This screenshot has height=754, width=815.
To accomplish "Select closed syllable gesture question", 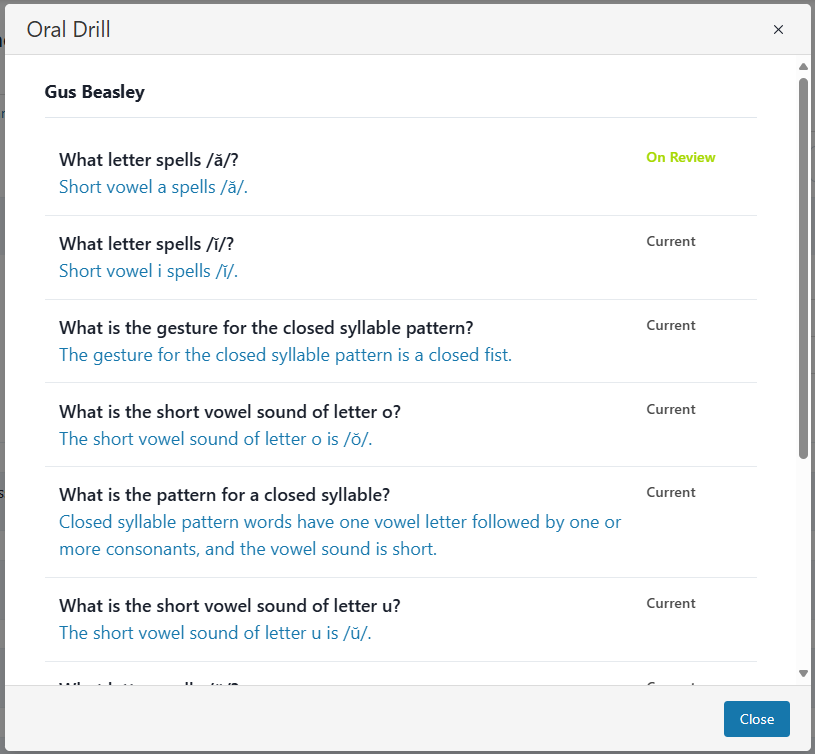I will tap(266, 328).
